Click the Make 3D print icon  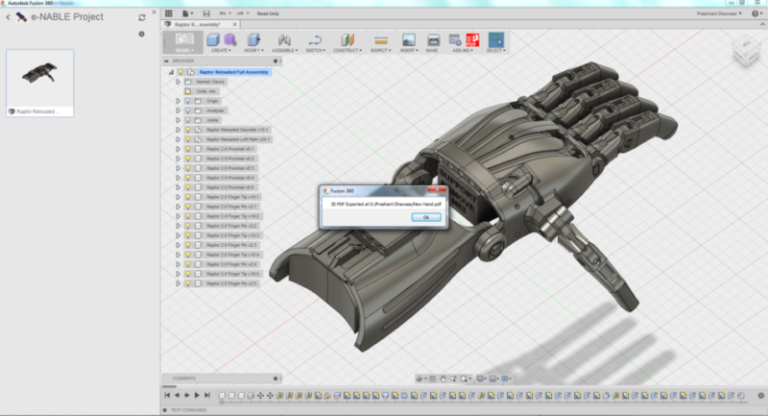point(433,40)
